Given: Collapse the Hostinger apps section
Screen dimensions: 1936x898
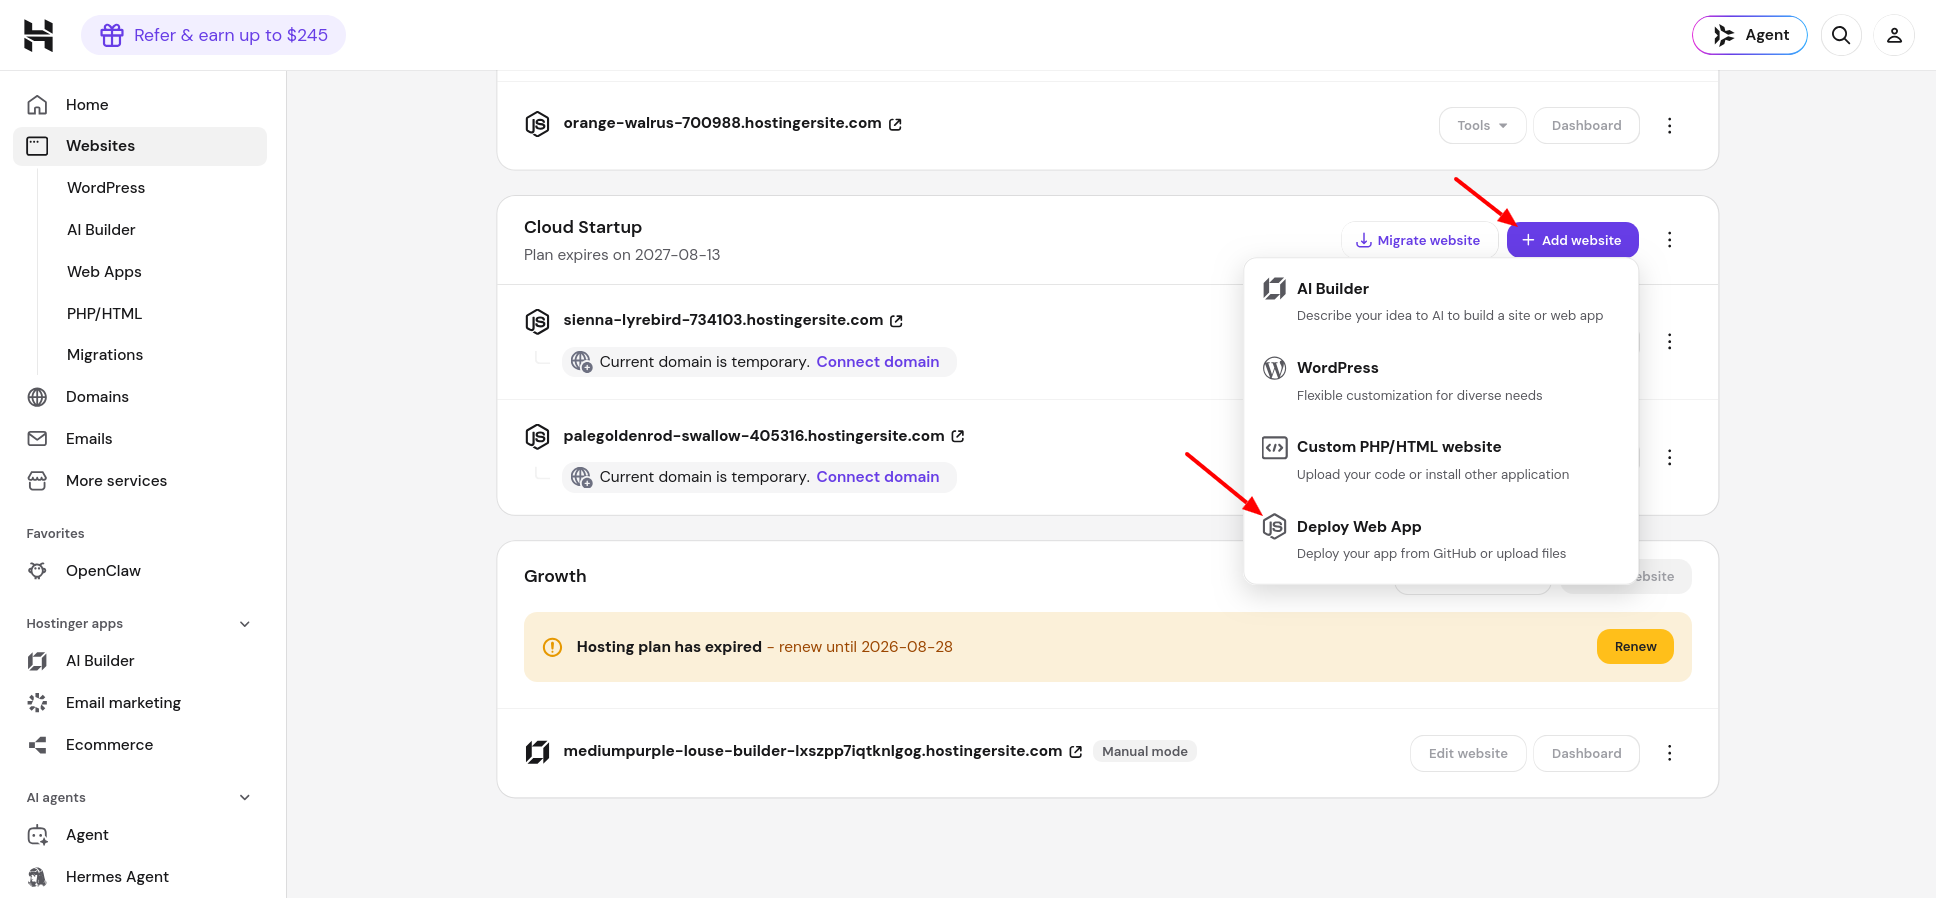Looking at the screenshot, I should pyautogui.click(x=245, y=624).
